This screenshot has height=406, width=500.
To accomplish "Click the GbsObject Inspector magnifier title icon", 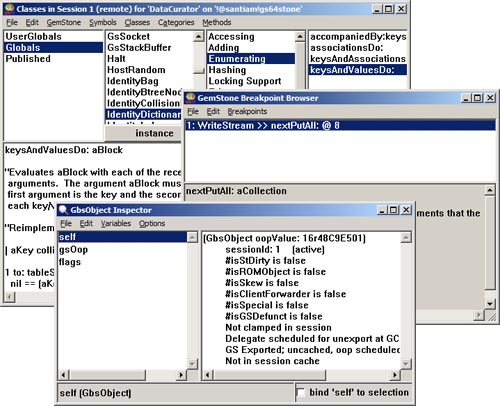I will [x=63, y=210].
